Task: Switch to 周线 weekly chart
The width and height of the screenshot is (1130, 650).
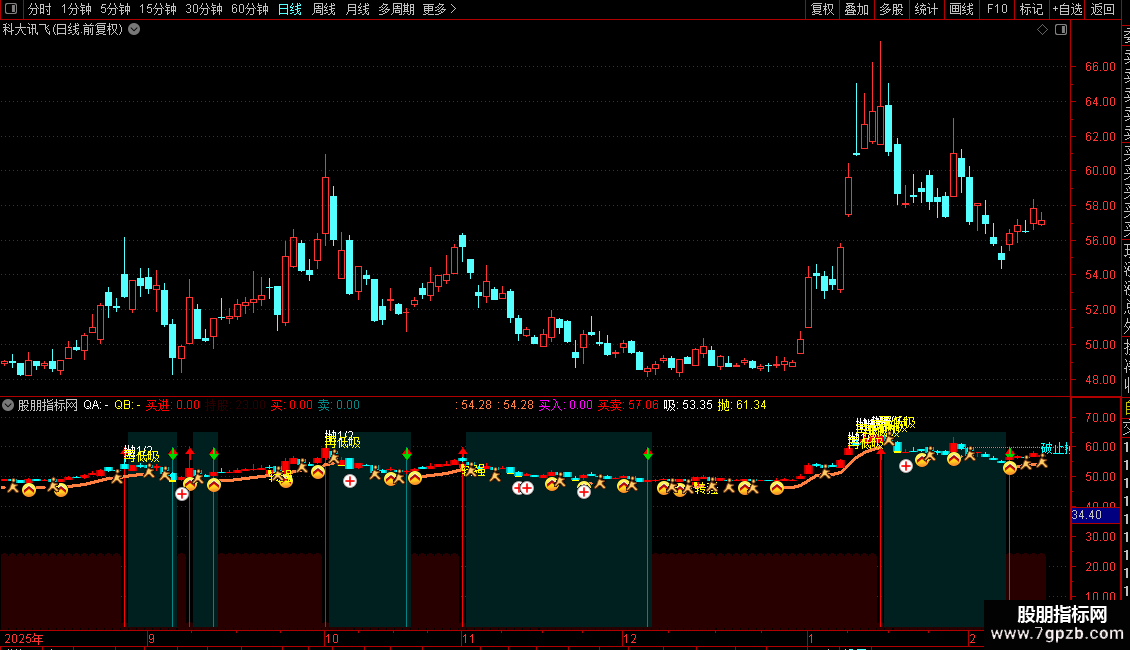Action: [x=324, y=9]
